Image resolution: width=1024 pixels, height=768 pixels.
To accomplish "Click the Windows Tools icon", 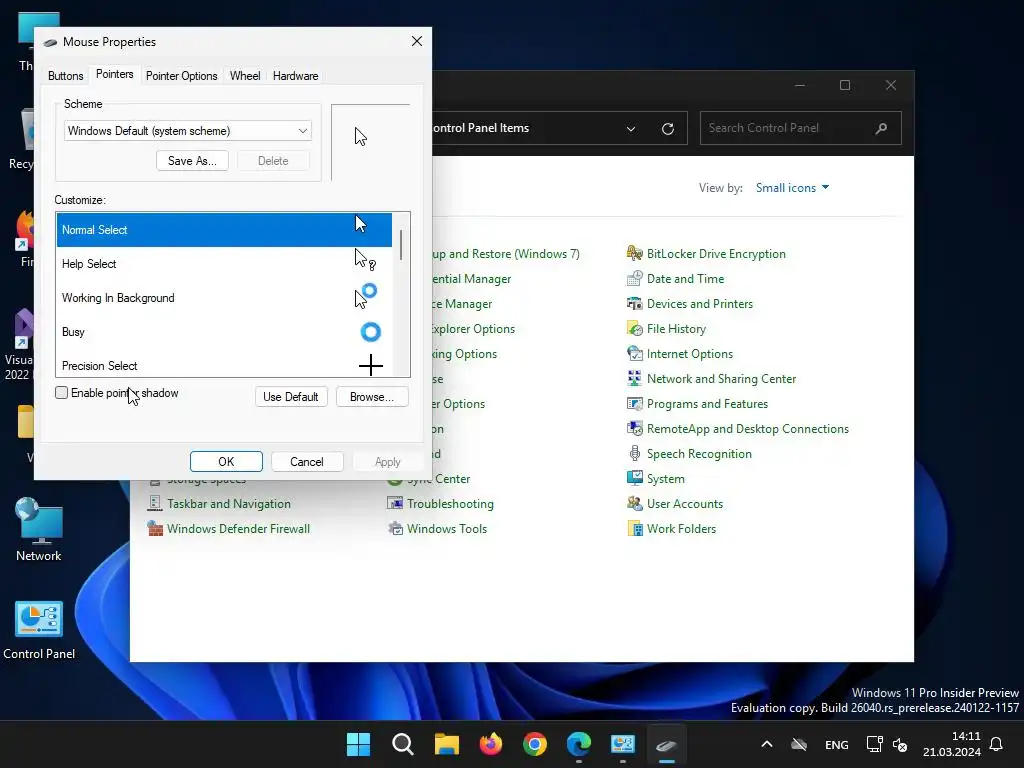I will click(394, 528).
